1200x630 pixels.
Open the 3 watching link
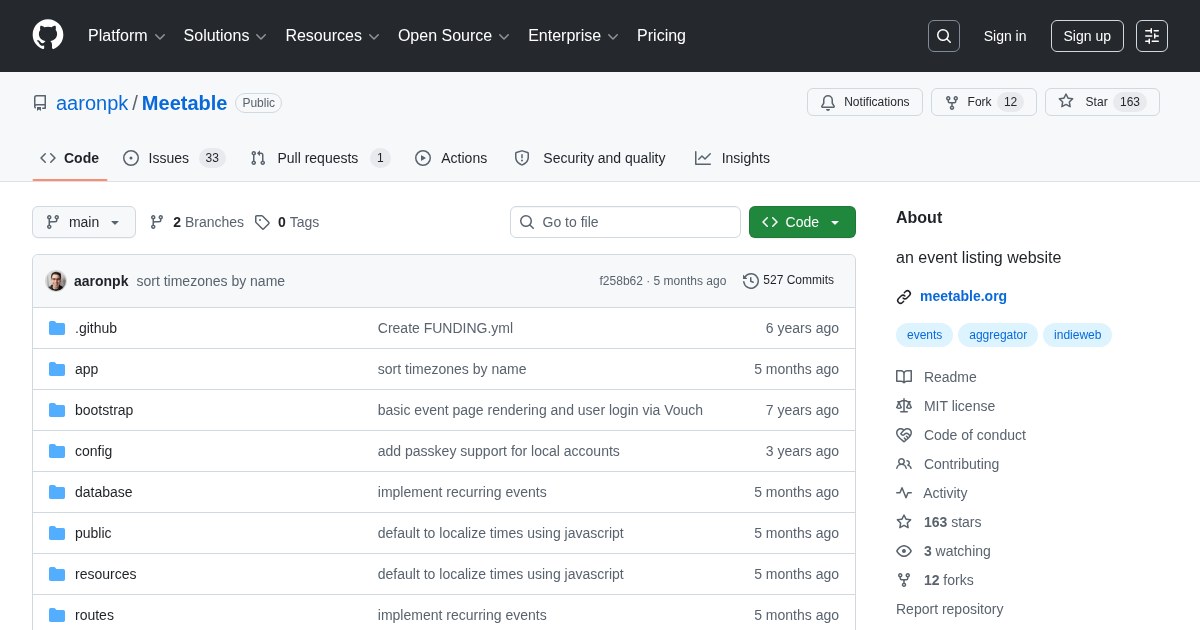(x=957, y=551)
